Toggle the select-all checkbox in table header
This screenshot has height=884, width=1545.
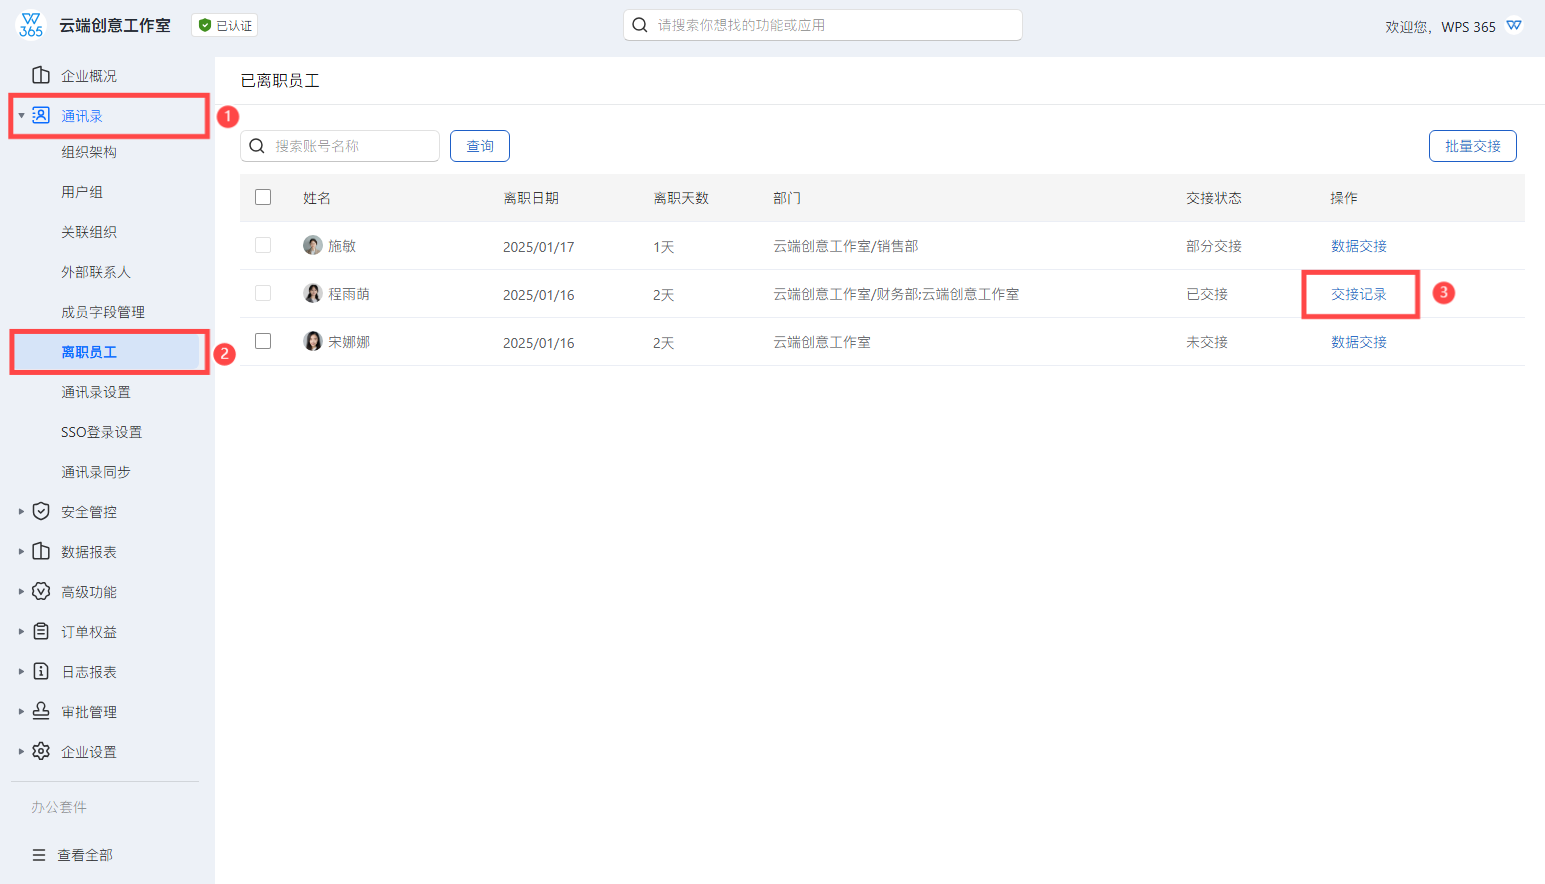263,197
